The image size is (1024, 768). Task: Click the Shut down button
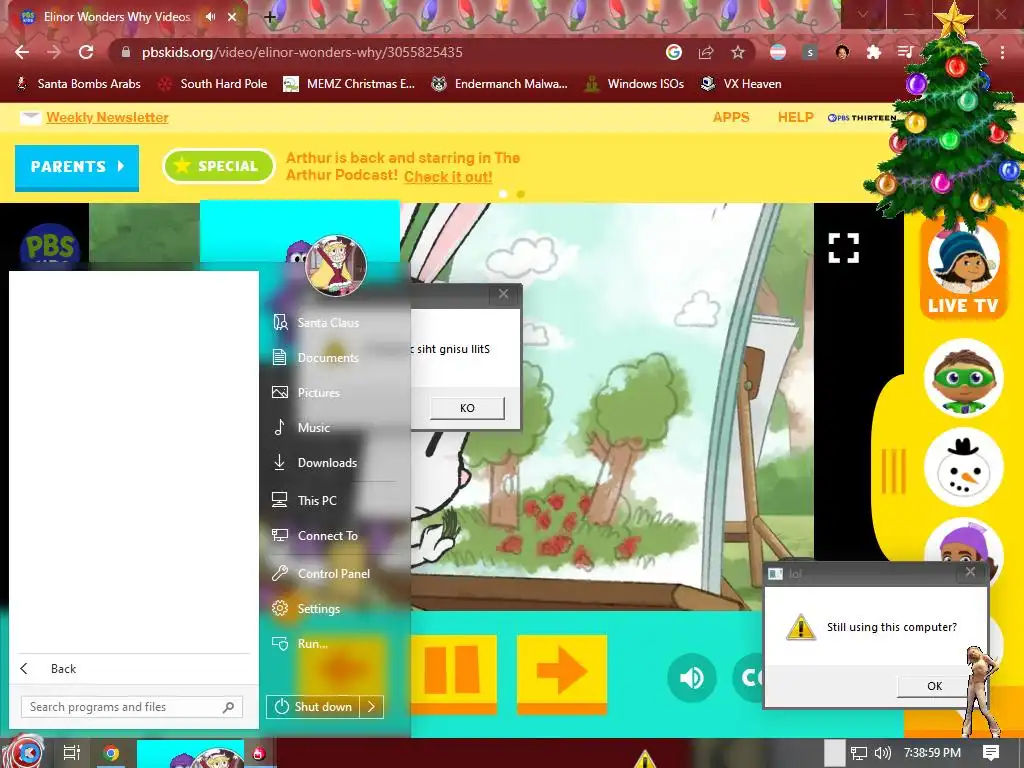pyautogui.click(x=313, y=707)
